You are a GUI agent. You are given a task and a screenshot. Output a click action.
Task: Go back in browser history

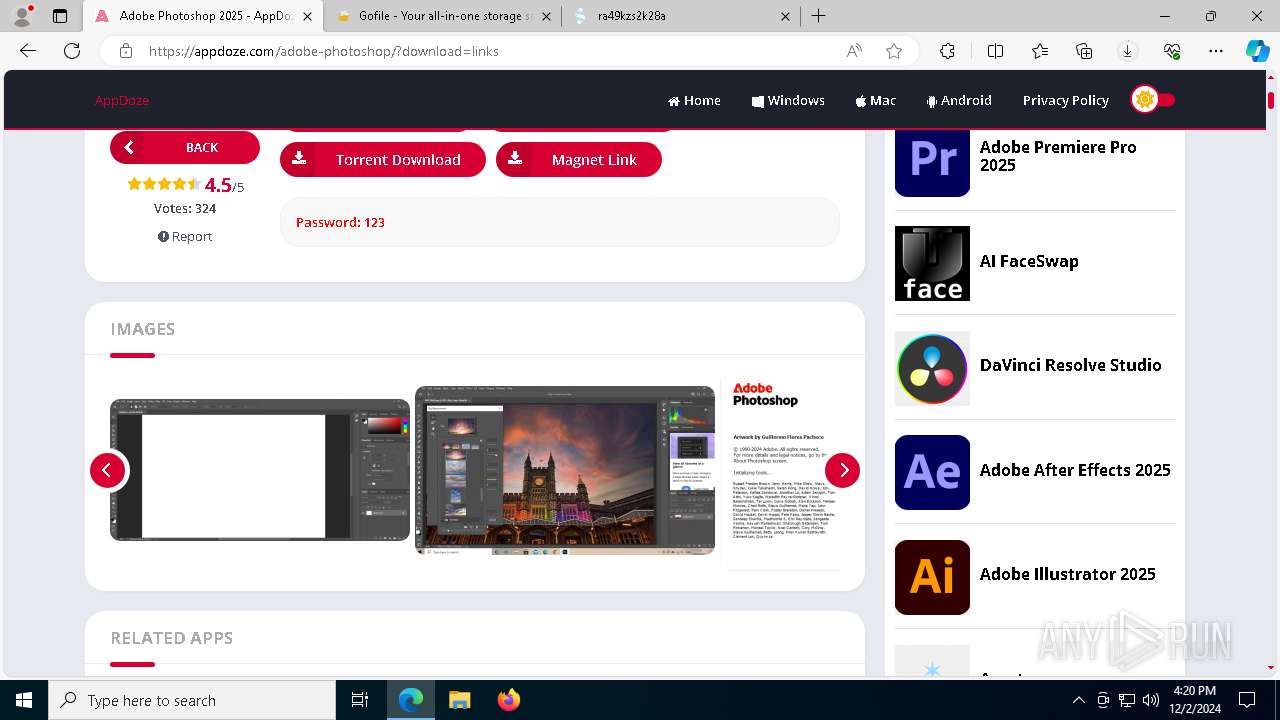[x=28, y=51]
